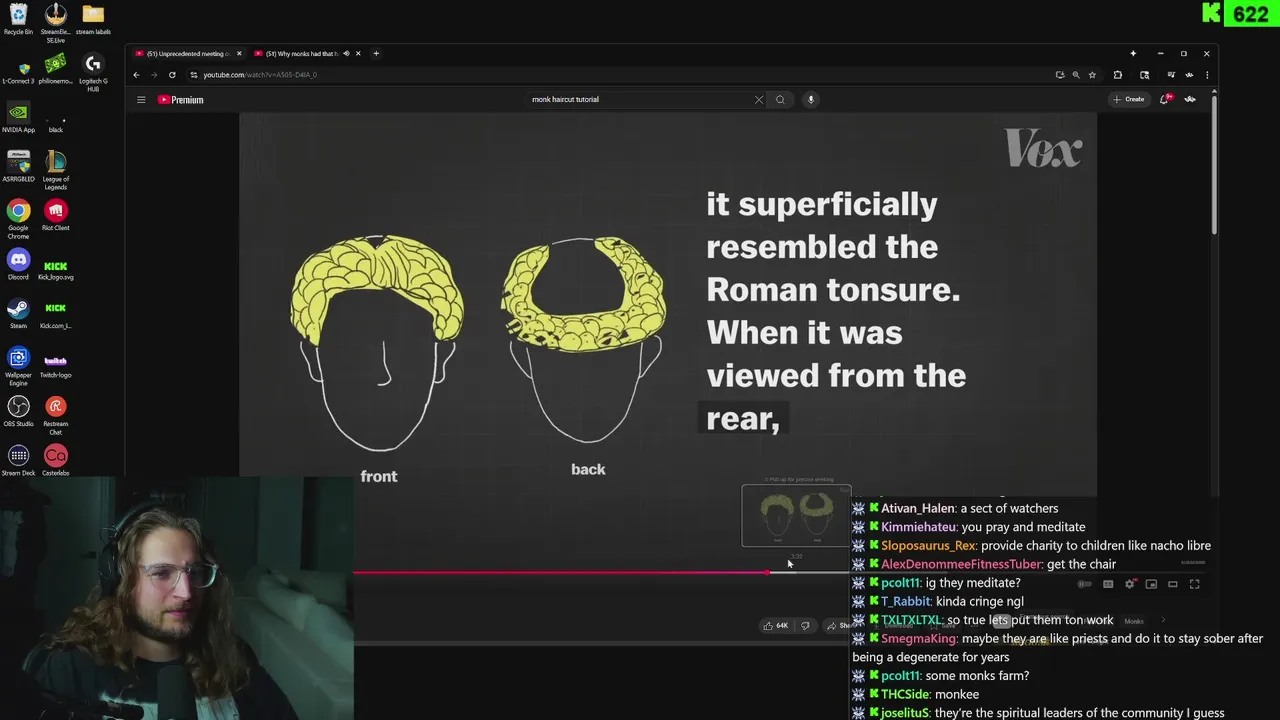Reload the YouTube page
This screenshot has width=1280, height=720.
point(172,75)
